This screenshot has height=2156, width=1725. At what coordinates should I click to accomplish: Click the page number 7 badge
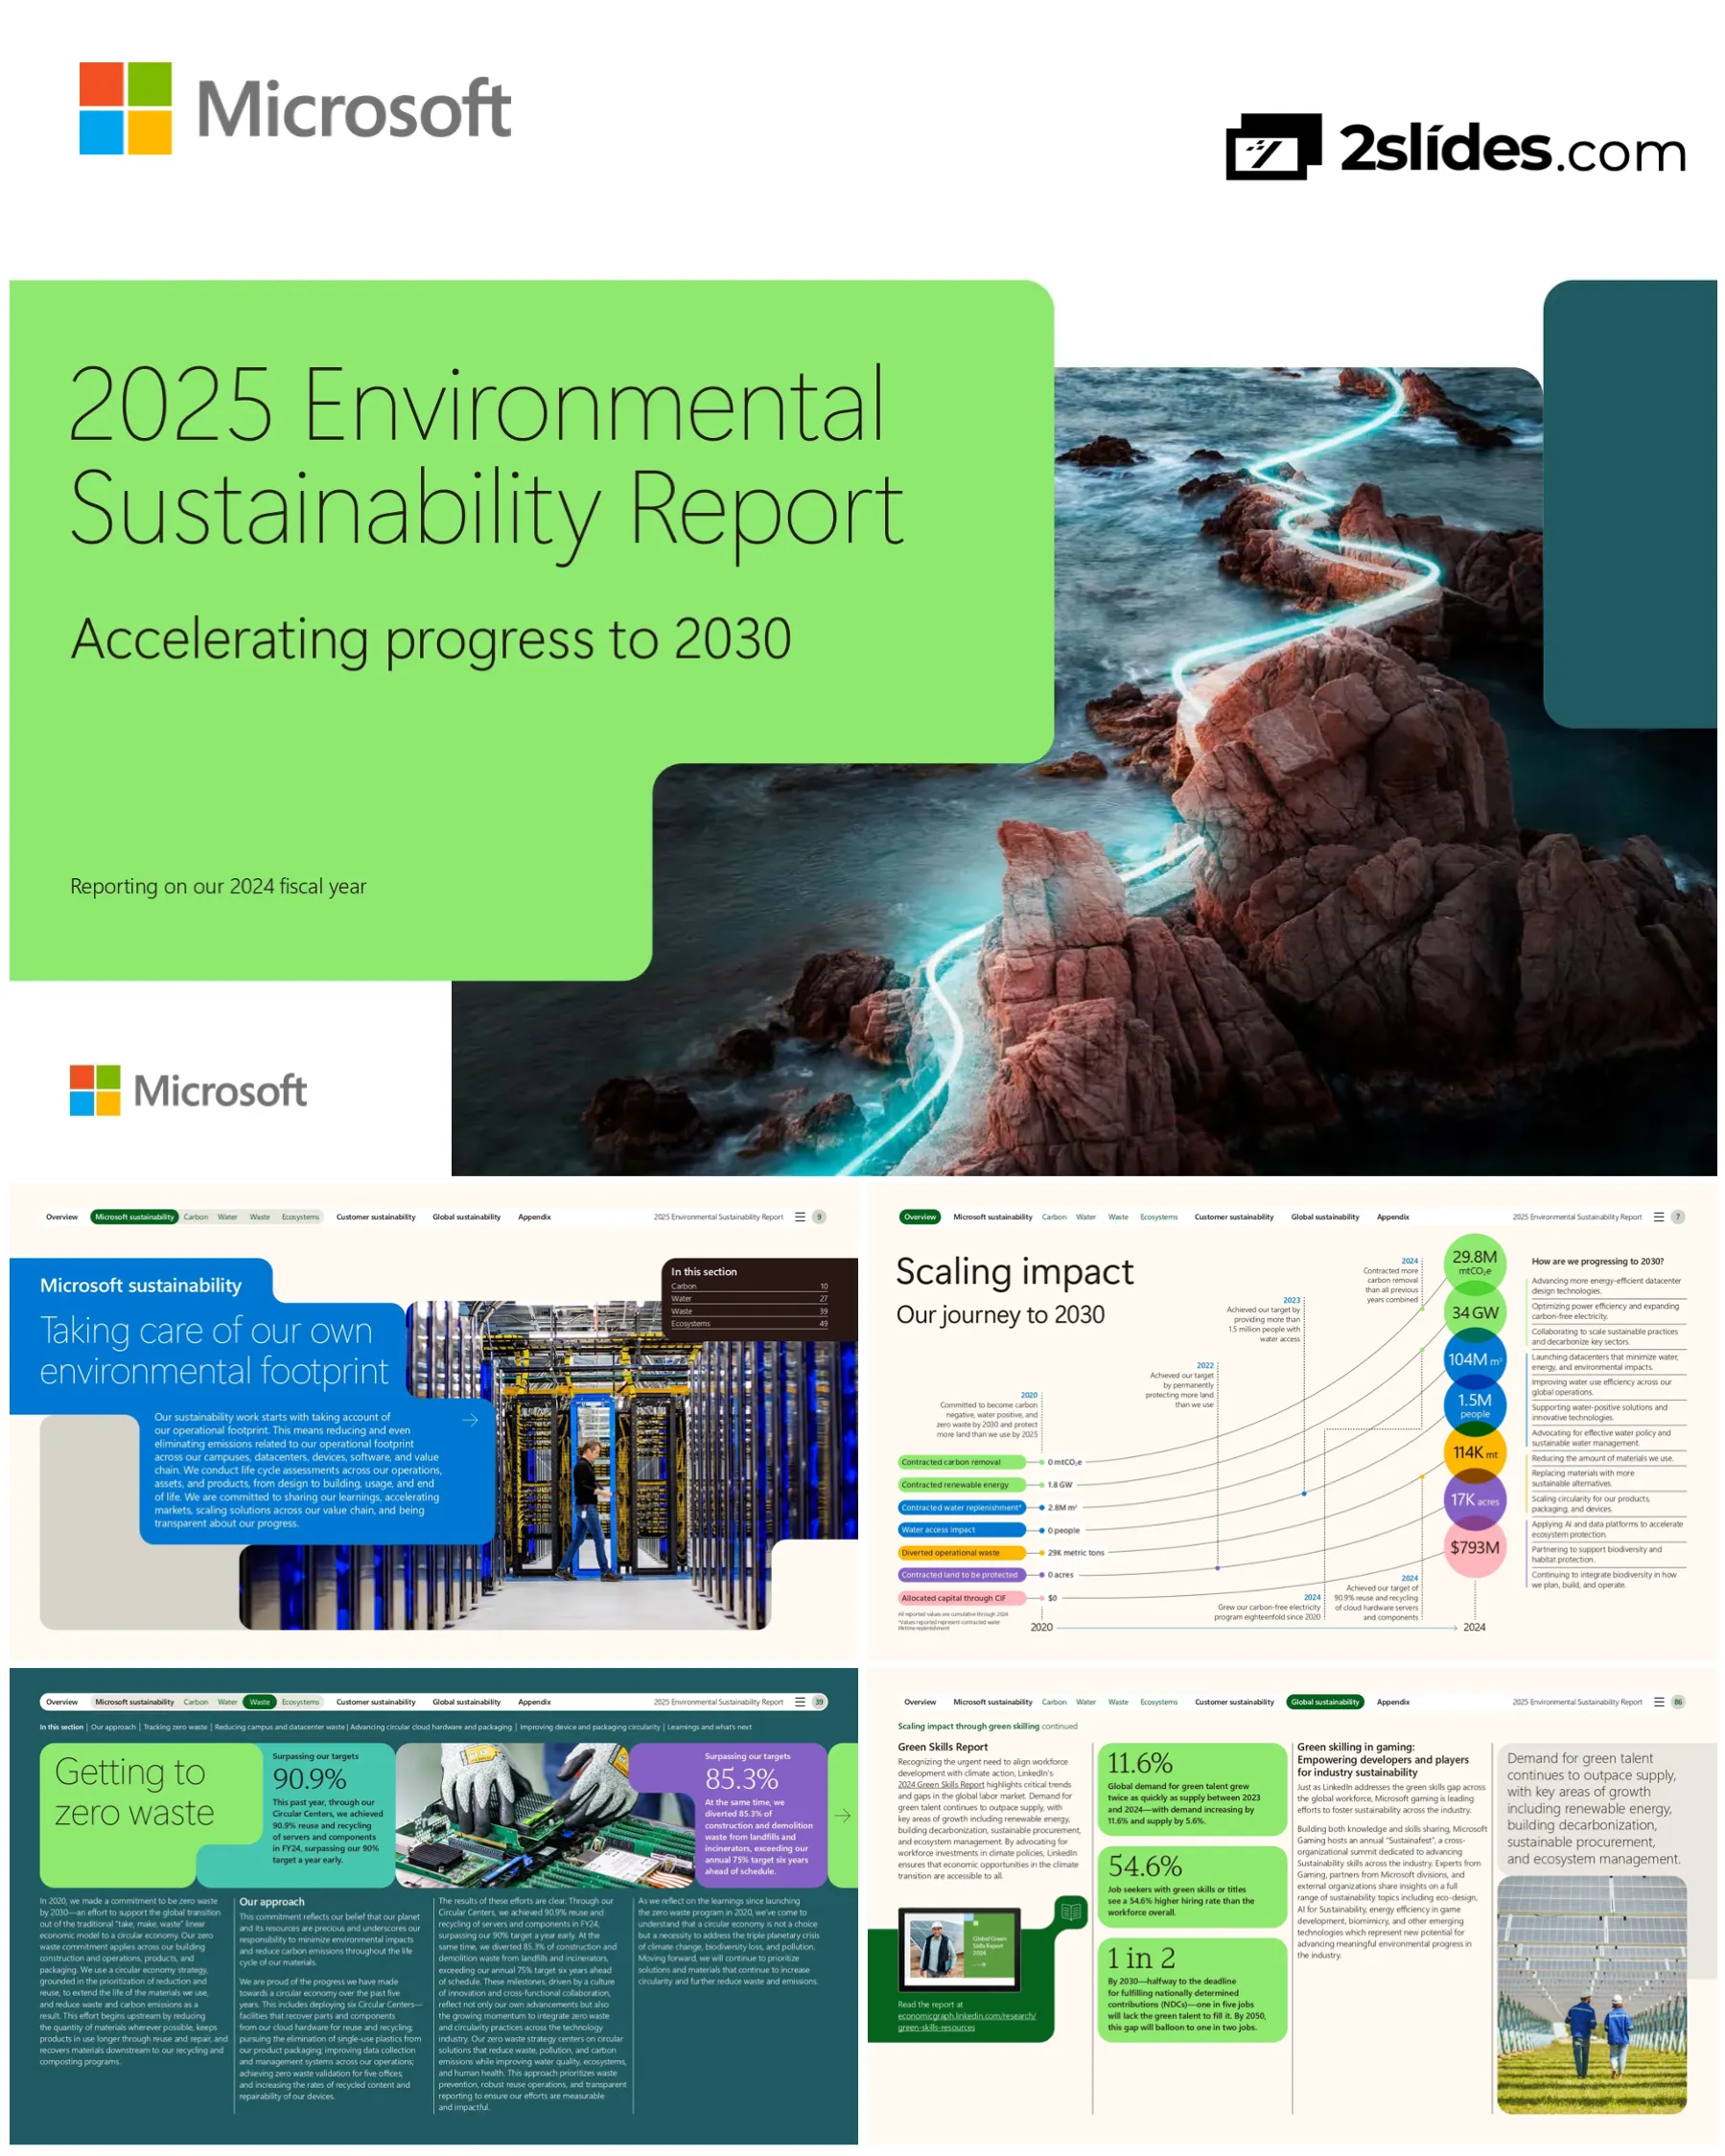[x=1680, y=1218]
